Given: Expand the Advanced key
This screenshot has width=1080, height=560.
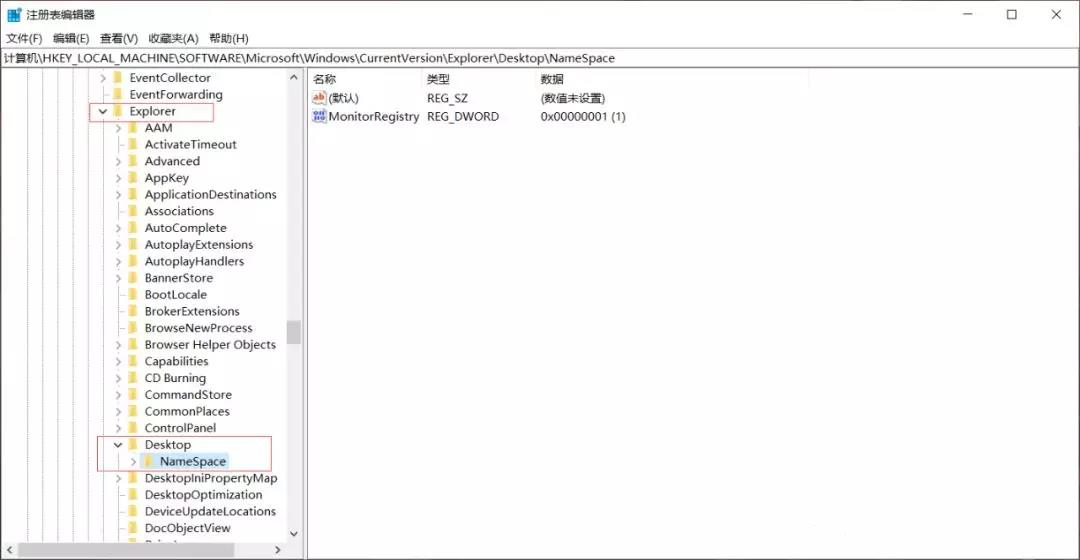Looking at the screenshot, I should pos(118,162).
